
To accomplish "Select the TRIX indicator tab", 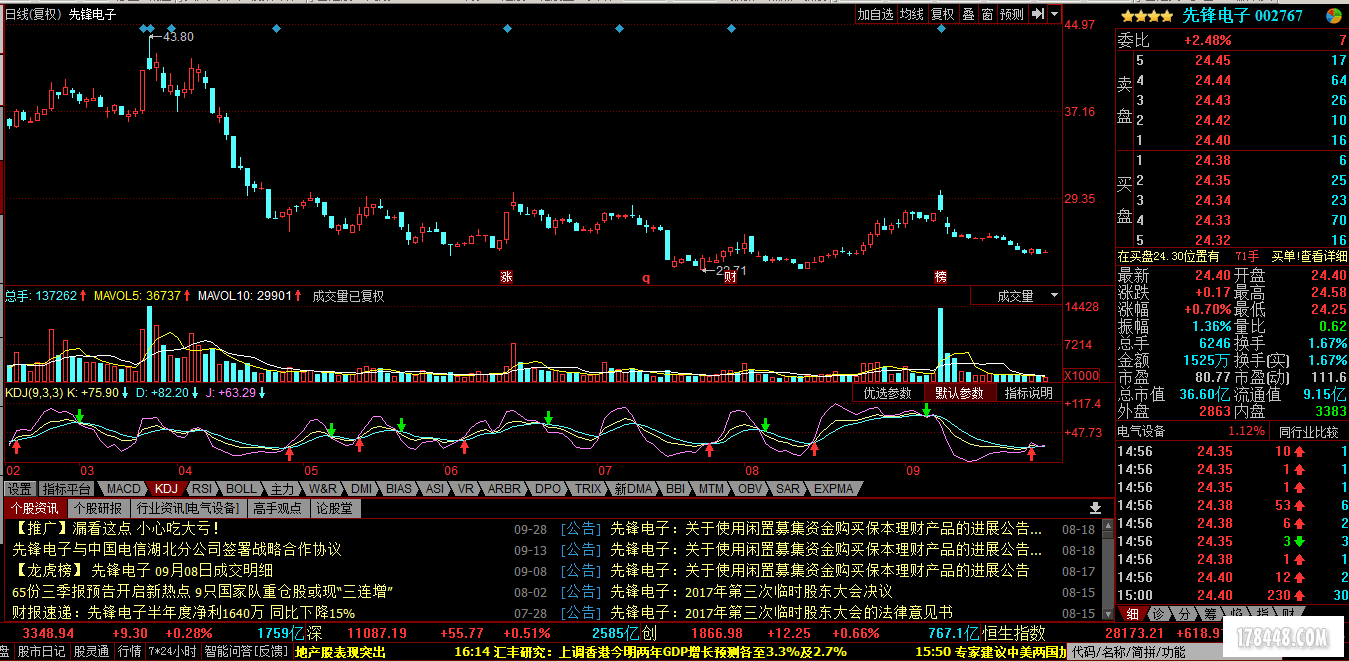I will coord(588,489).
